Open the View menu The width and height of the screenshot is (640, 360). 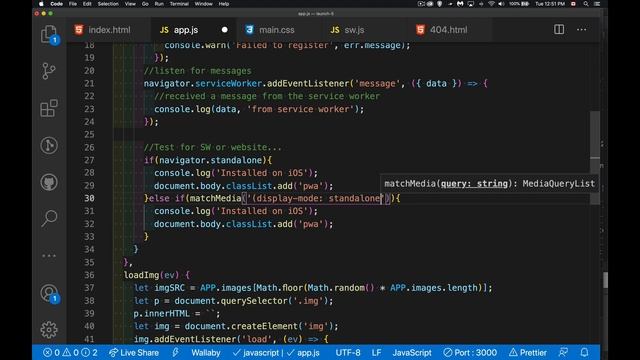point(130,4)
